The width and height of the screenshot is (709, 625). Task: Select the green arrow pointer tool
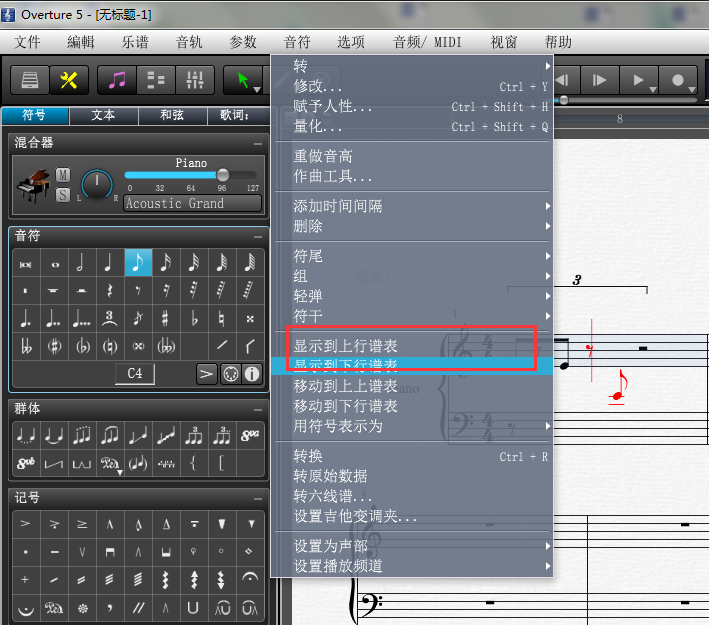tap(243, 80)
